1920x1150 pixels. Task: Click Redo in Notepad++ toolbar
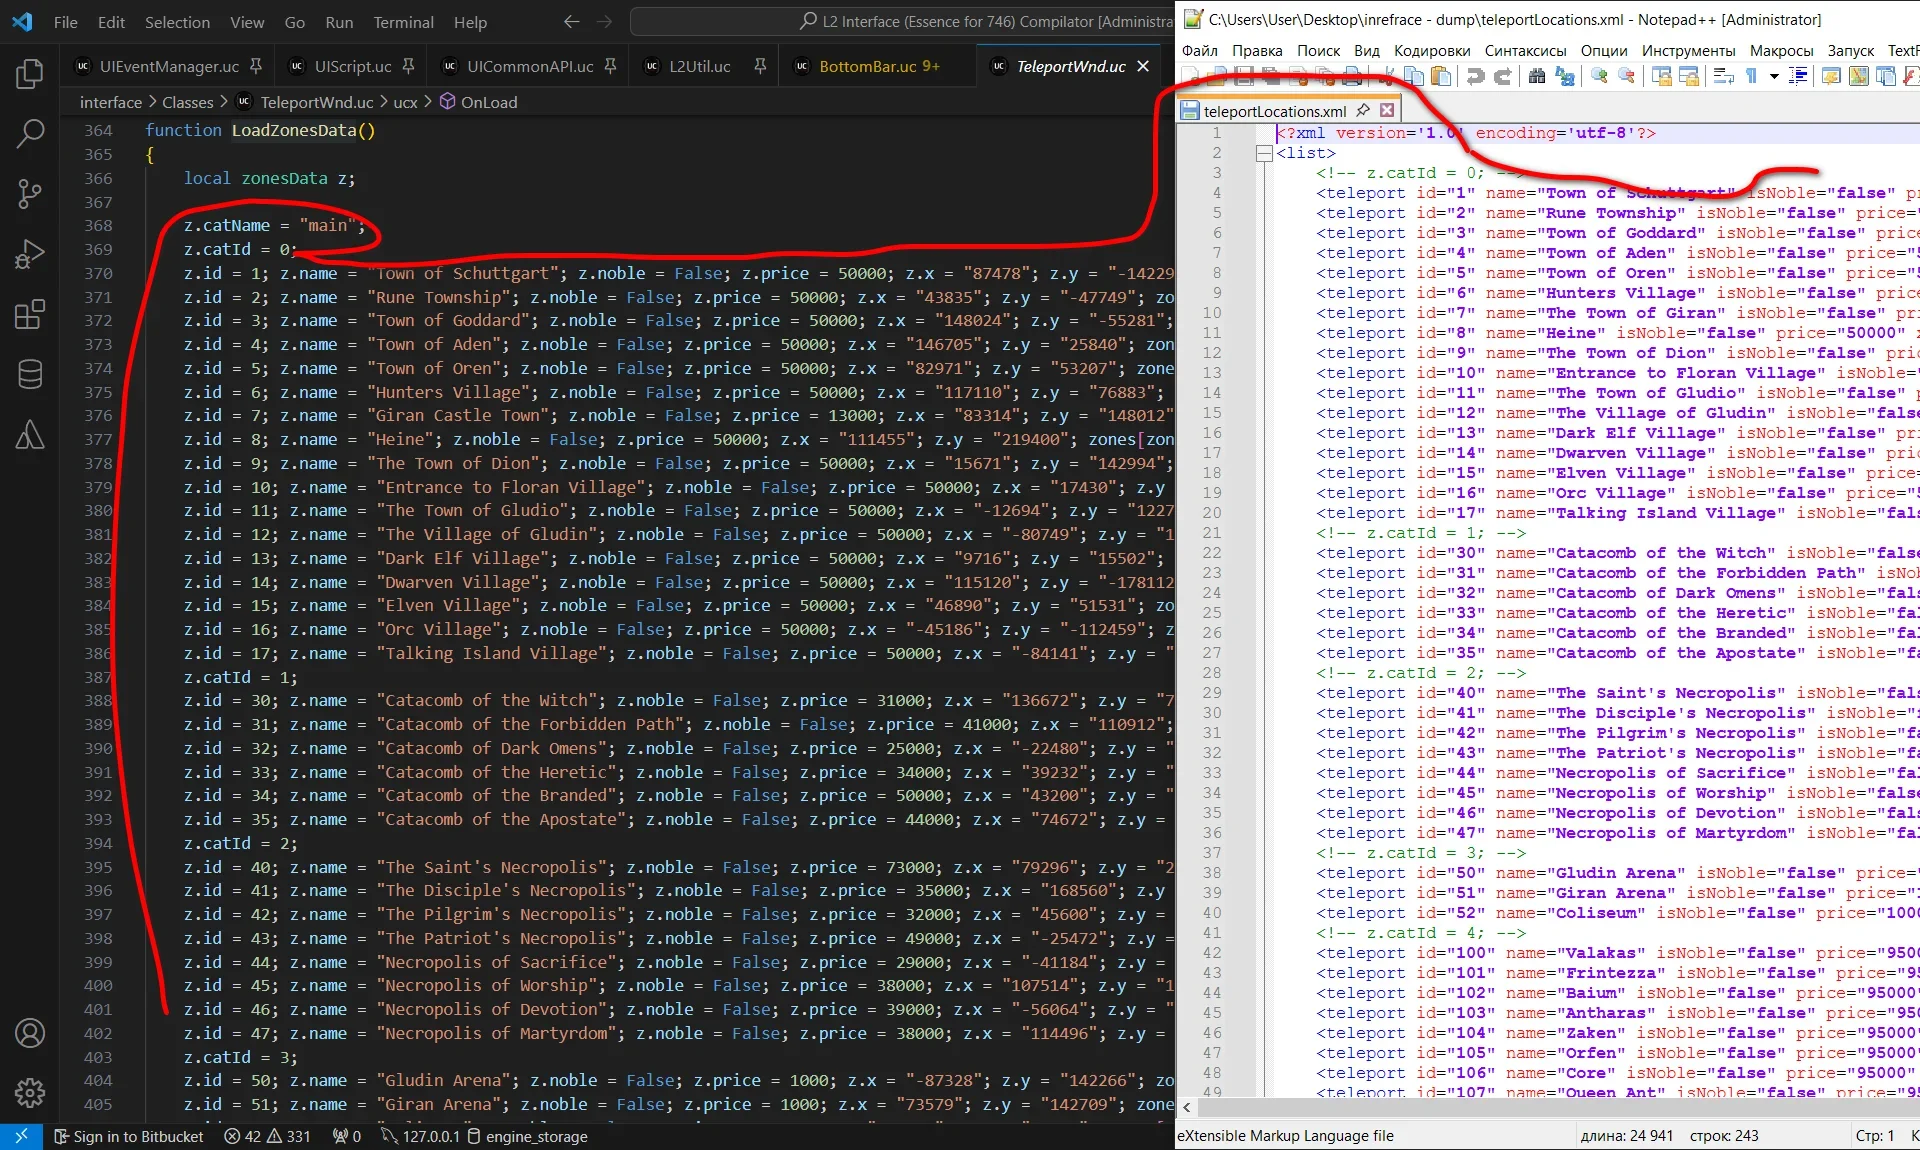pos(1503,76)
